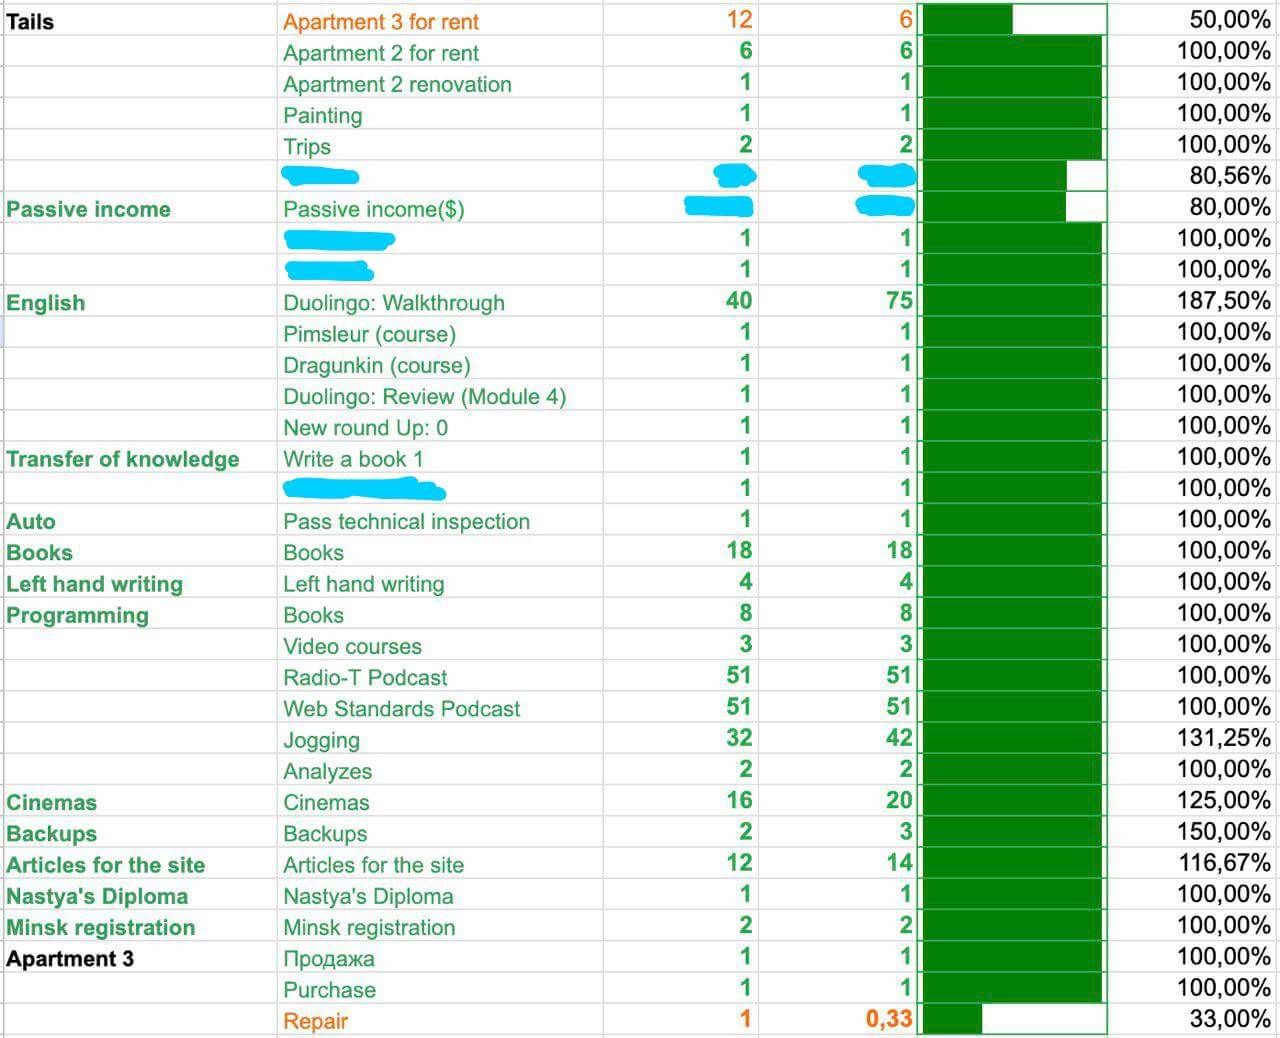Click the bold 'Auto' category cell
Viewport: 1280px width, 1038px height.
[x=140, y=521]
